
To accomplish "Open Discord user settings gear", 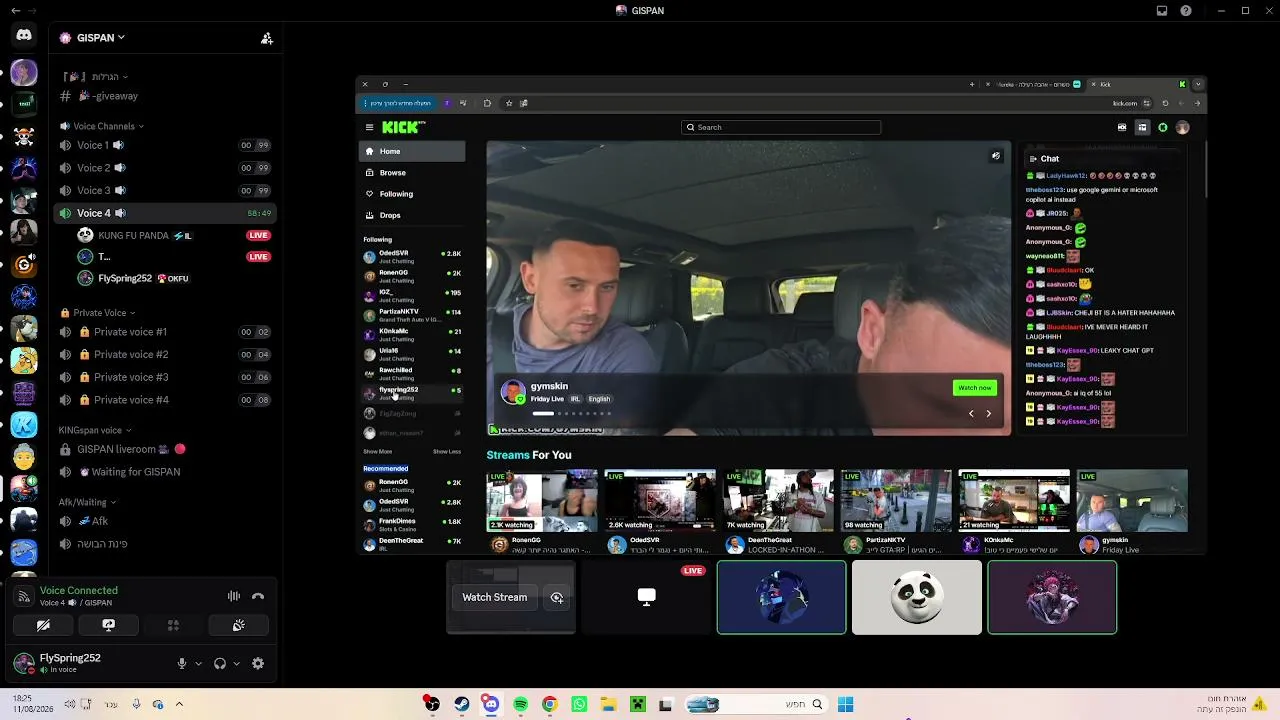I will point(258,663).
